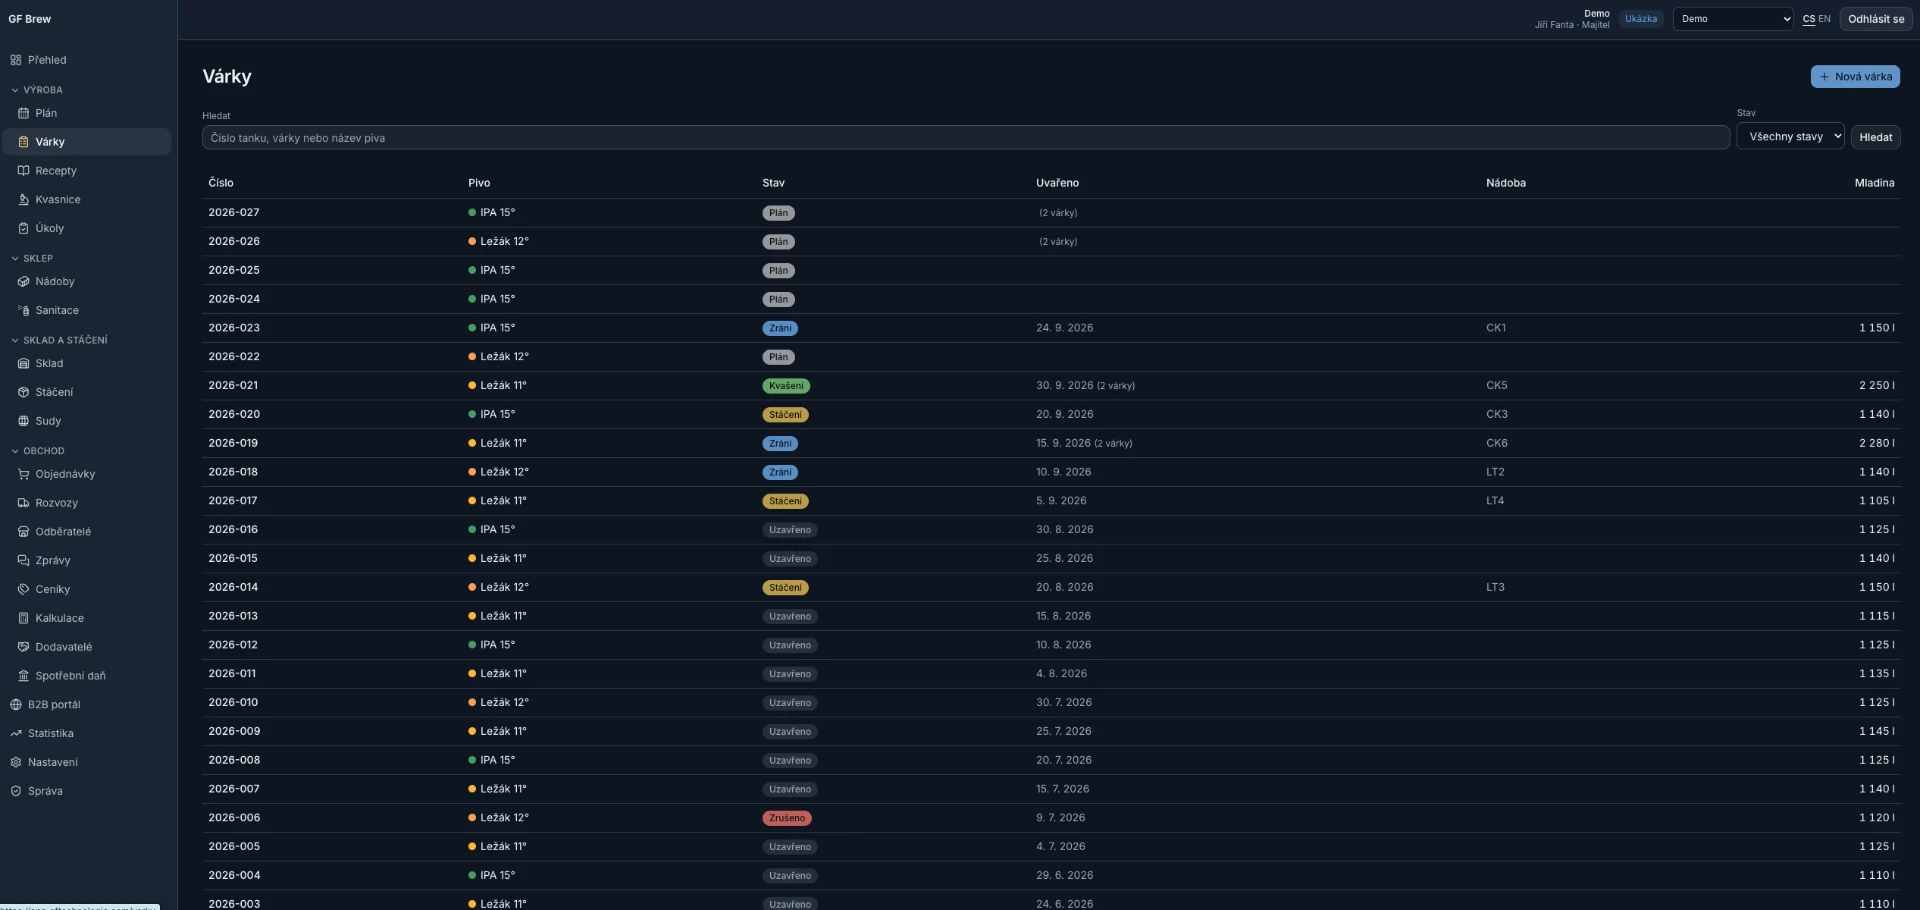The image size is (1920, 910).
Task: Collapse the OBCHOD sidebar section
Action: [37, 451]
